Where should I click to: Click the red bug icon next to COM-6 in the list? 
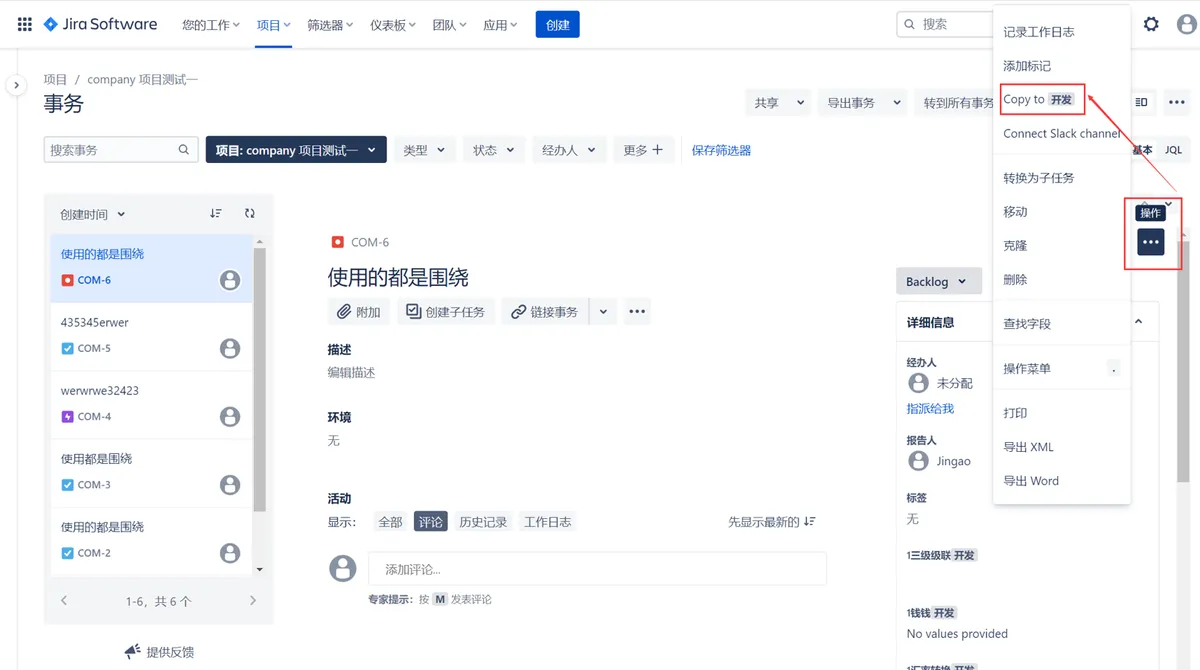tap(67, 281)
